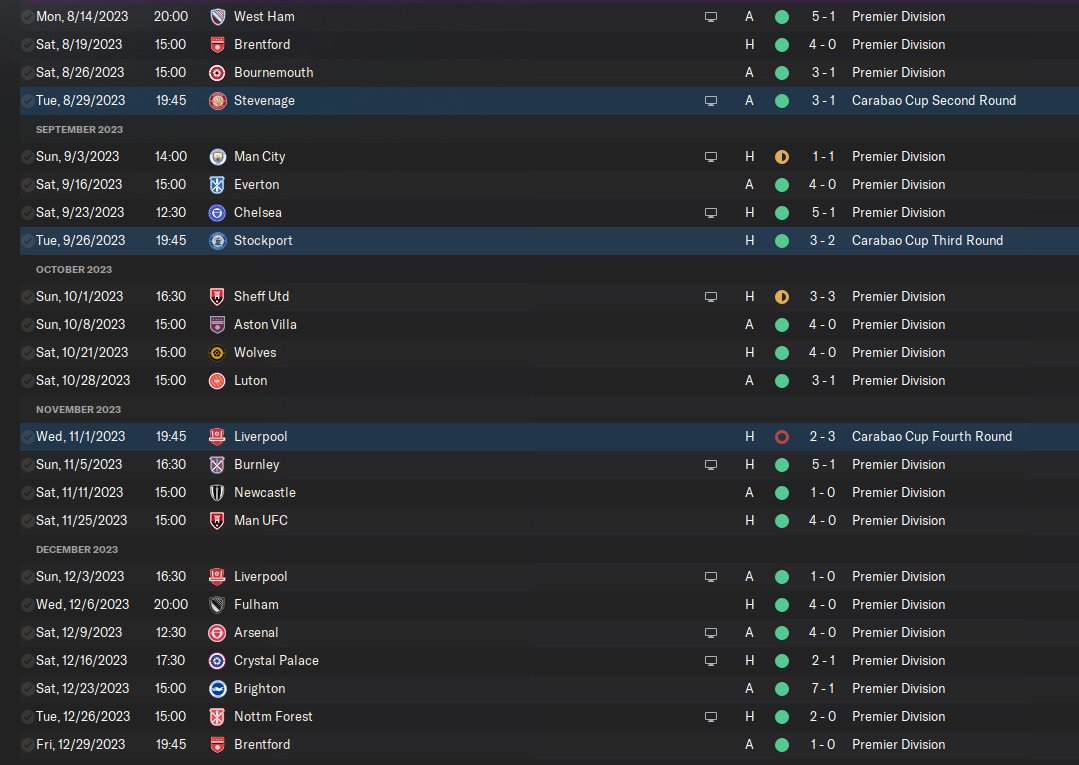1079x765 pixels.
Task: Open Carabao Cup Fourth Round competition link
Action: (x=932, y=437)
